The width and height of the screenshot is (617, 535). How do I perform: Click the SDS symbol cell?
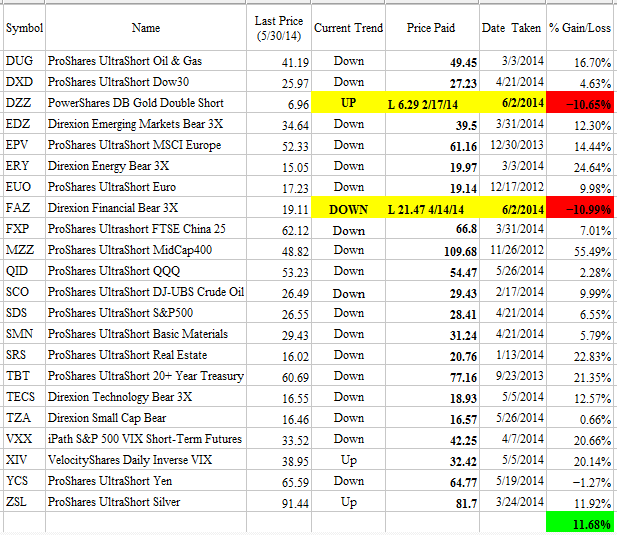tap(24, 313)
